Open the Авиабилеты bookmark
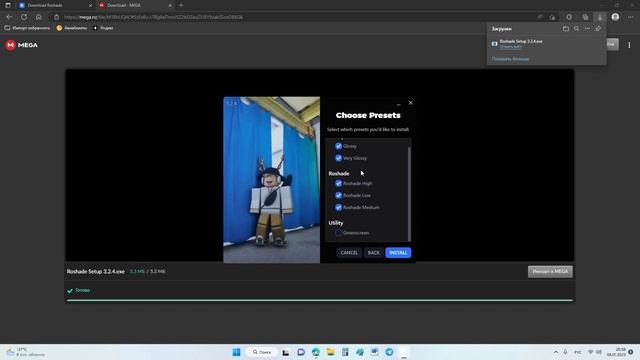Image resolution: width=640 pixels, height=360 pixels. [x=72, y=28]
